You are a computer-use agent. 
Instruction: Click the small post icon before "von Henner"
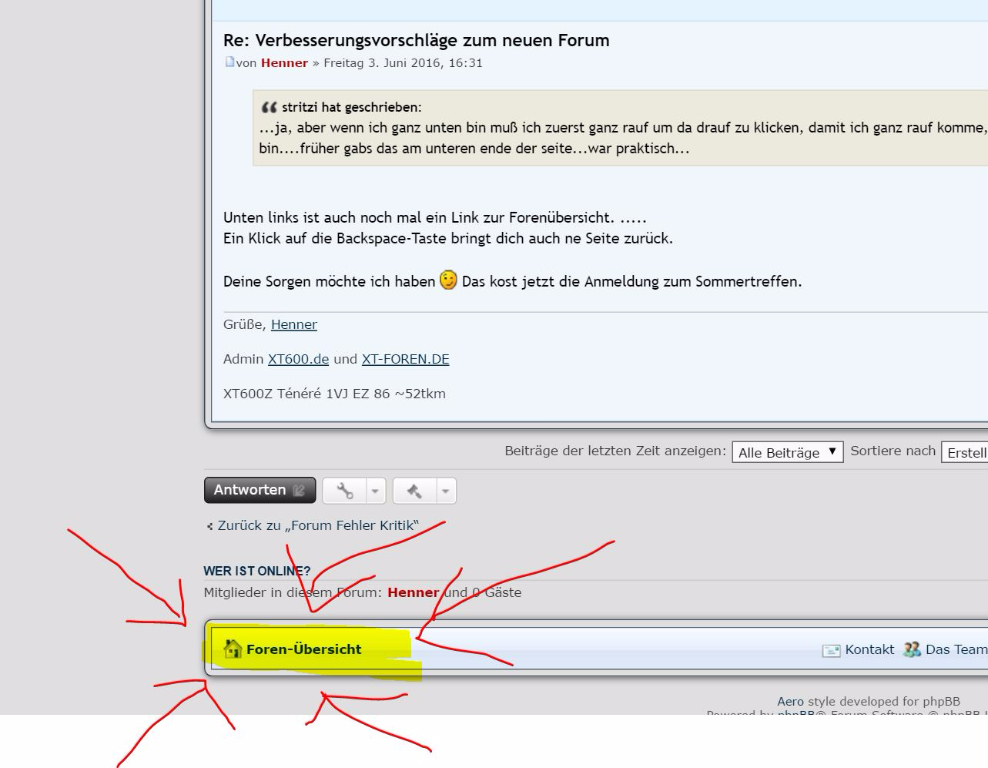(228, 64)
